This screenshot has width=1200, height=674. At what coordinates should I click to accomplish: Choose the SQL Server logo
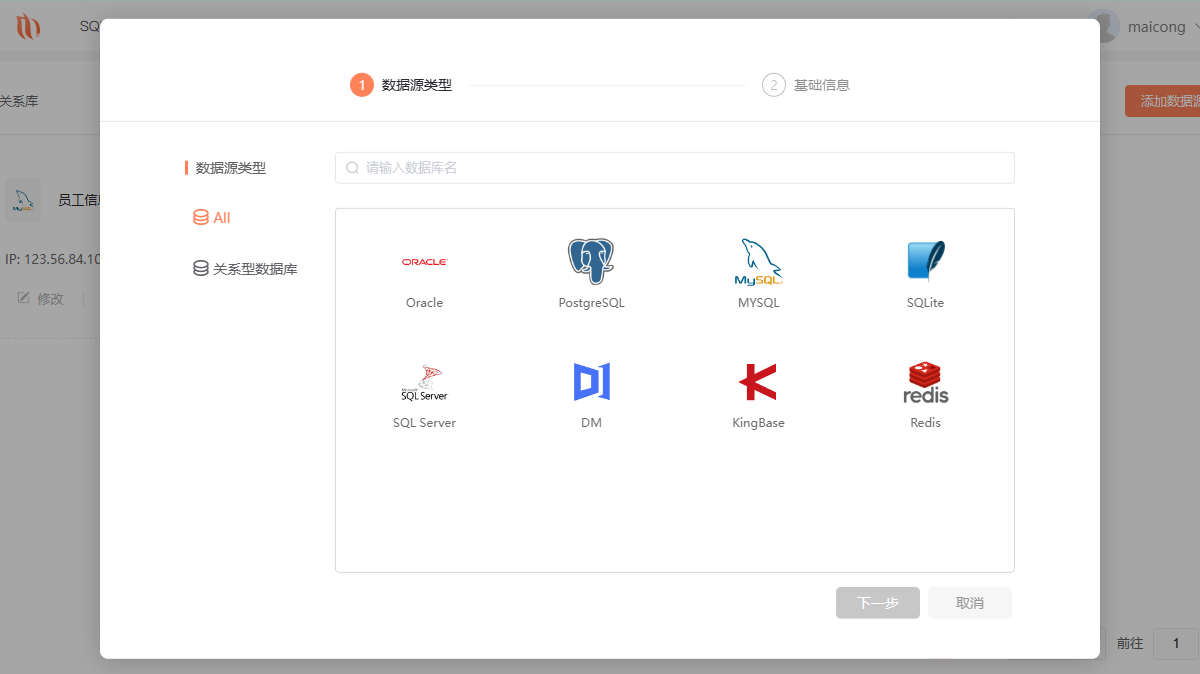pyautogui.click(x=424, y=382)
